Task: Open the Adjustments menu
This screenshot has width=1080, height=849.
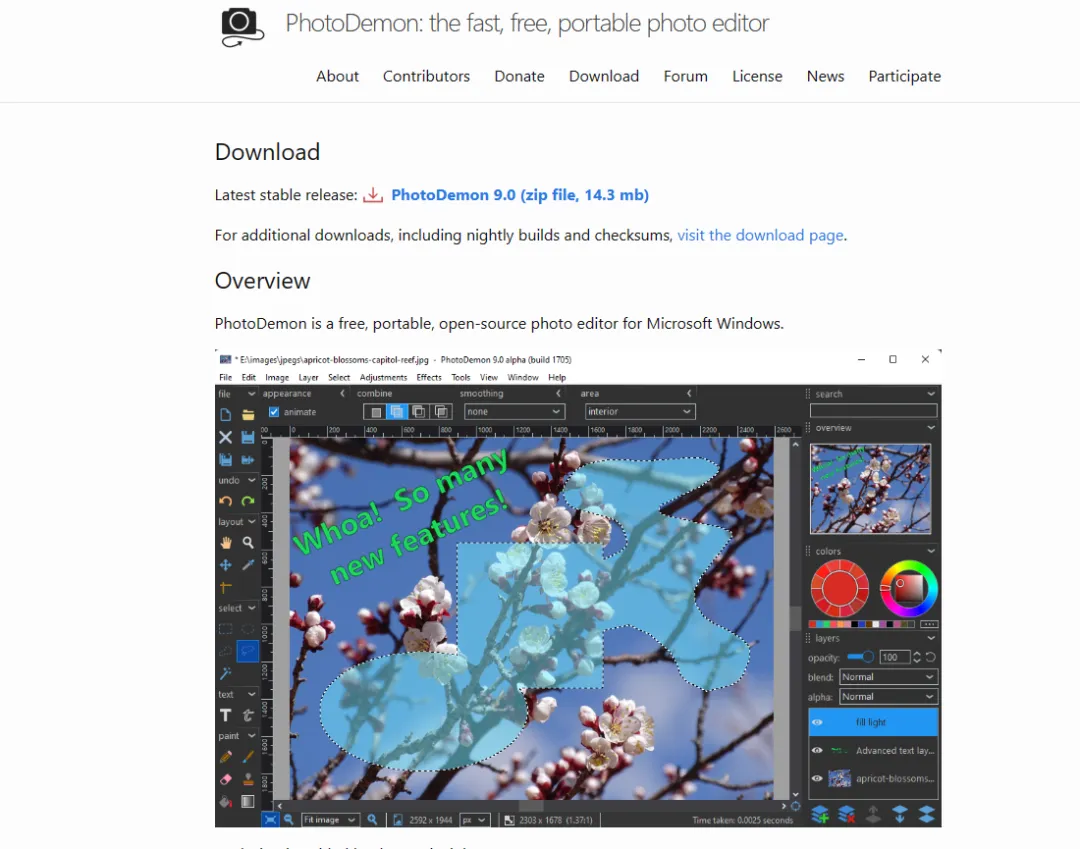Action: (383, 377)
